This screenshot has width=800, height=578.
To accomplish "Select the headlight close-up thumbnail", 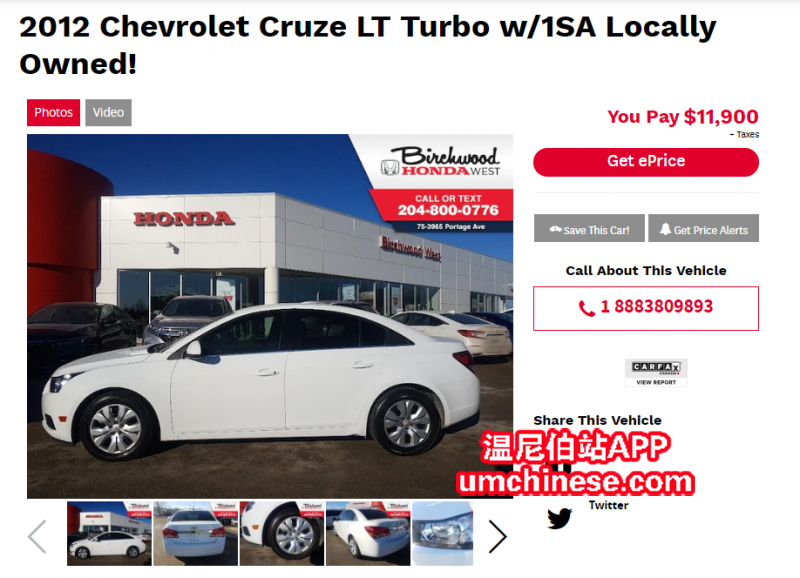I will pos(442,533).
